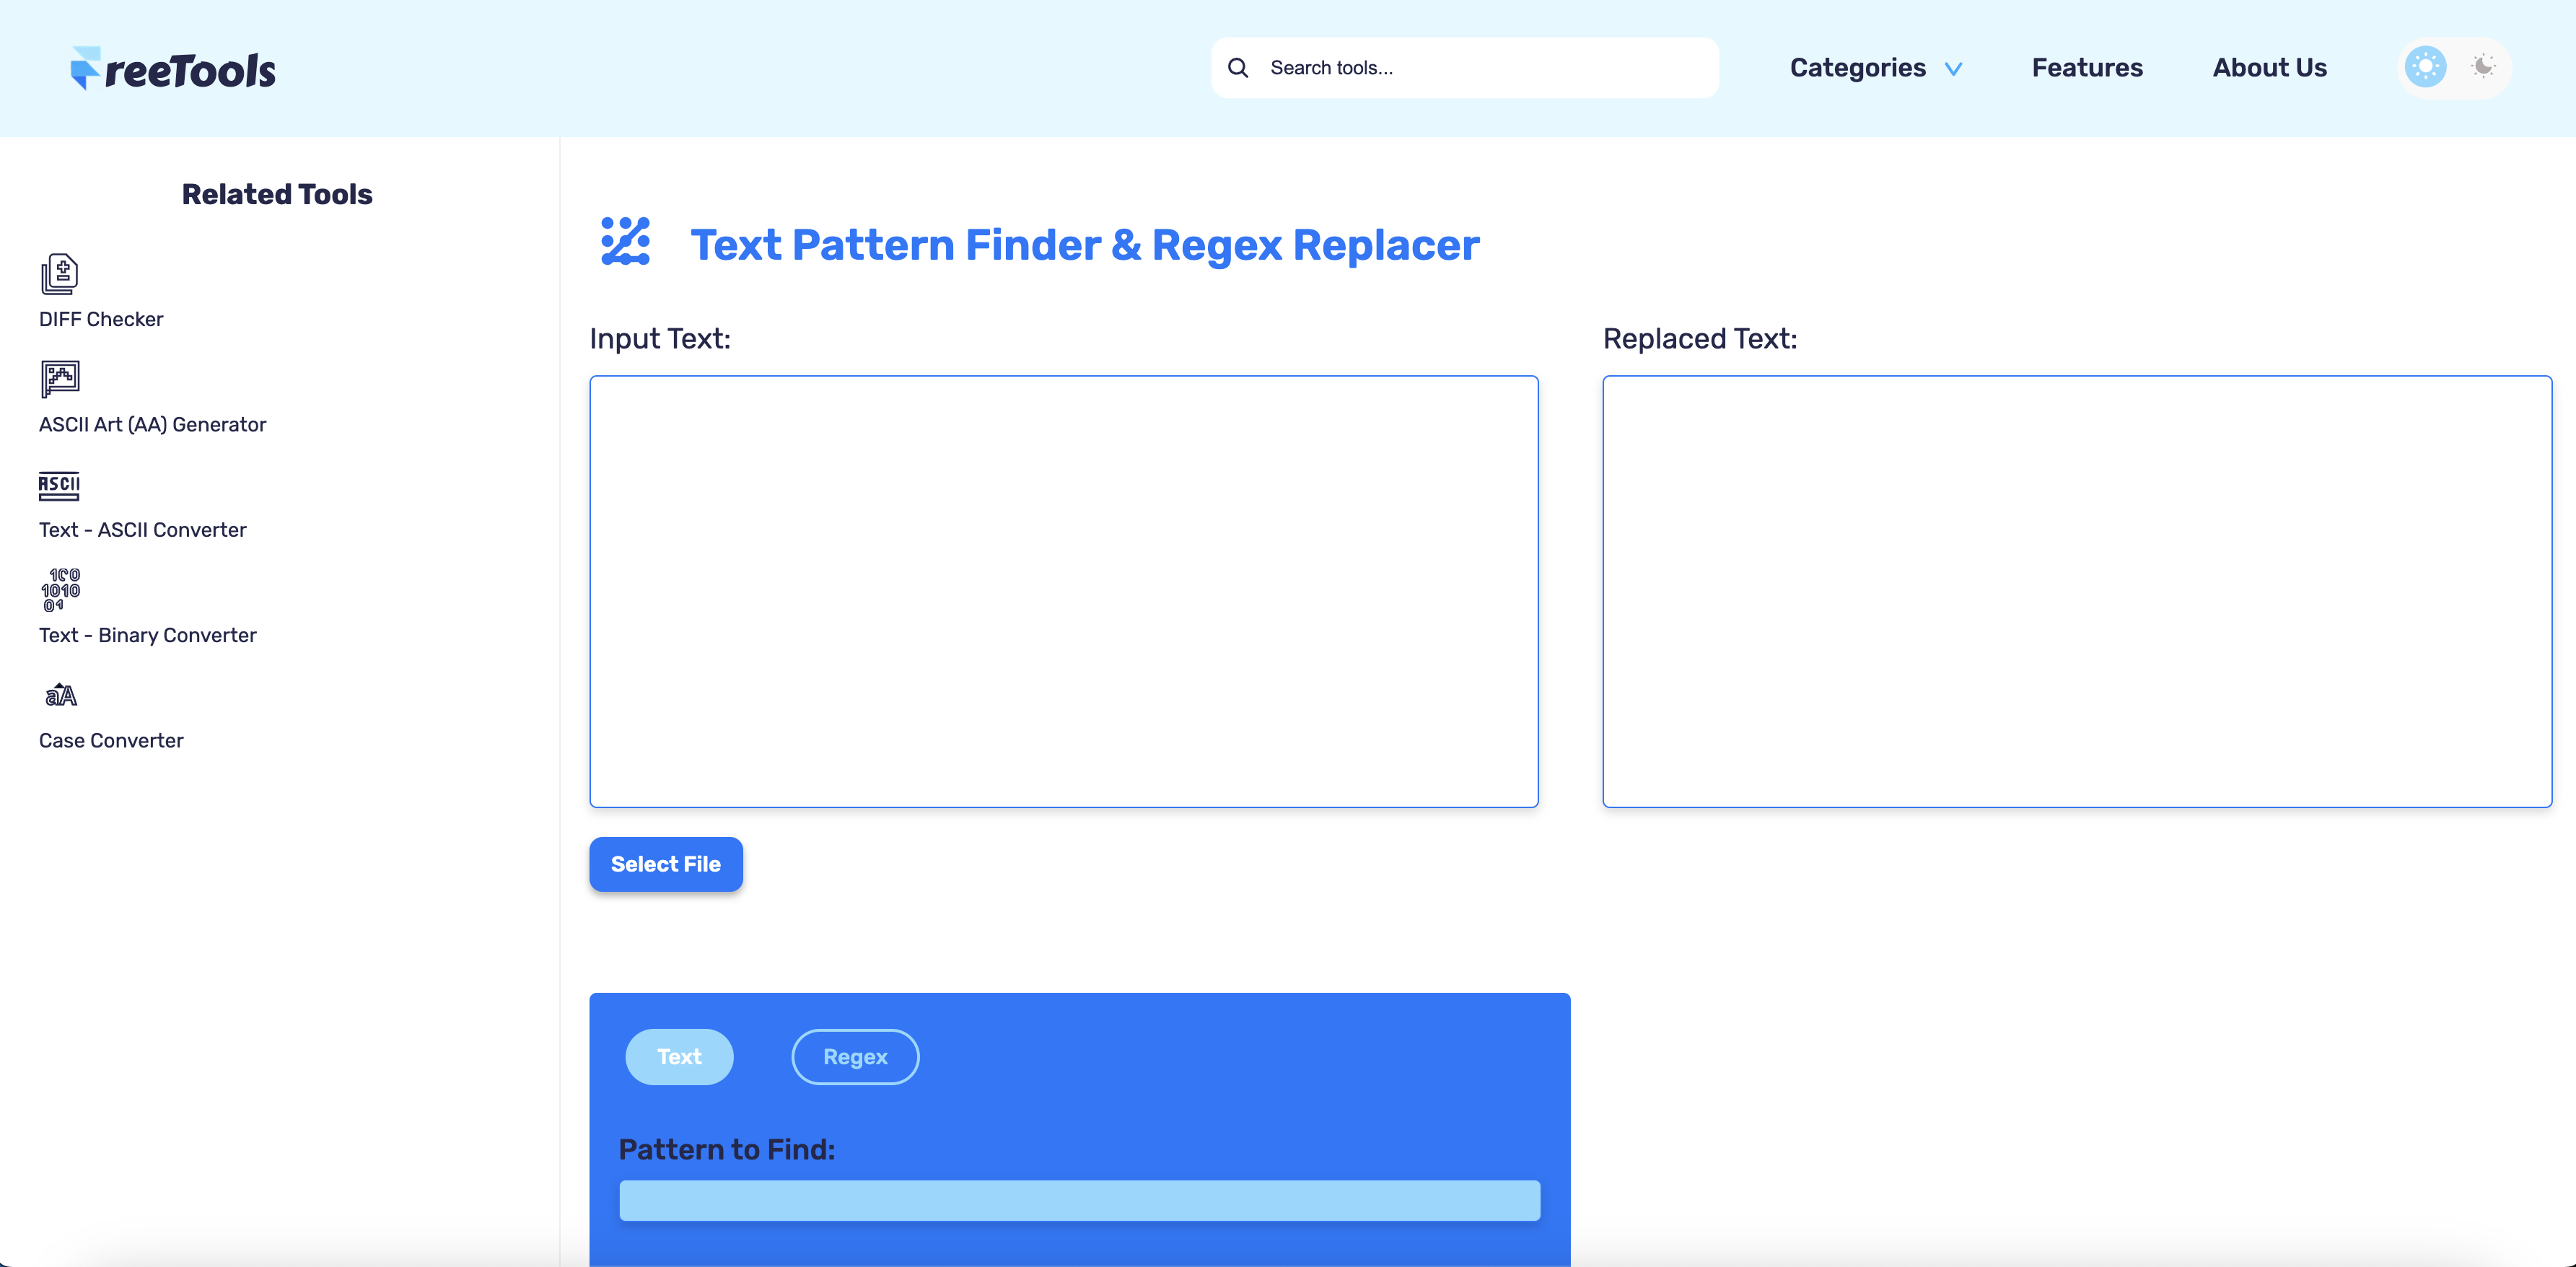Image resolution: width=2576 pixels, height=1267 pixels.
Task: Switch pattern mode to Regex
Action: [855, 1056]
